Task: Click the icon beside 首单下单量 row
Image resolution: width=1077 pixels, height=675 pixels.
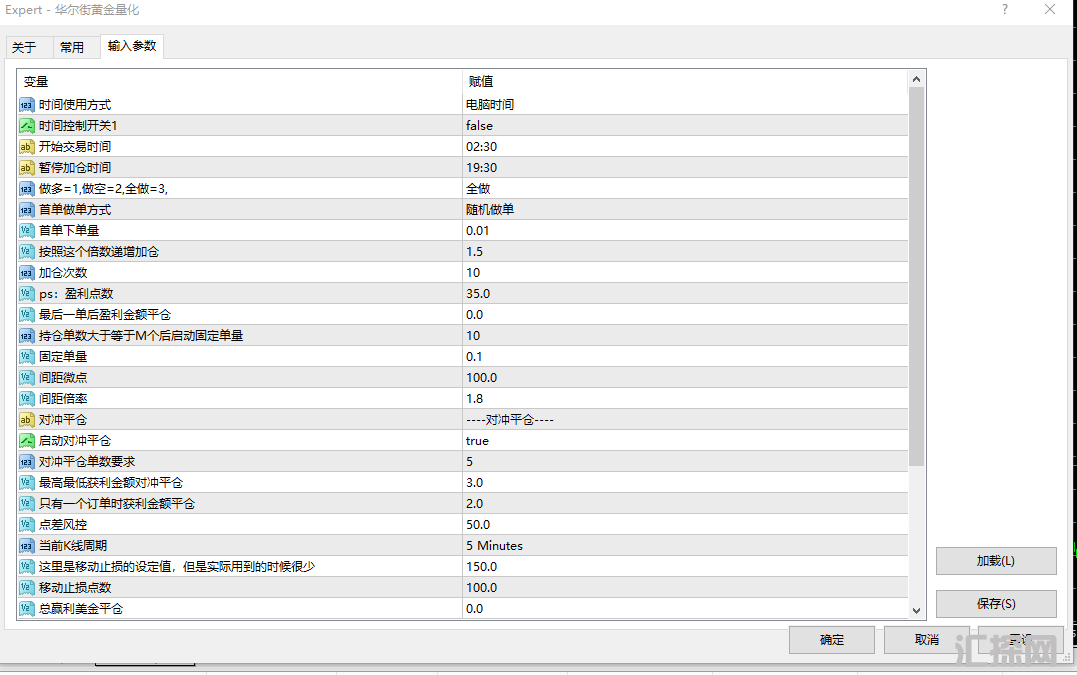Action: [x=27, y=231]
